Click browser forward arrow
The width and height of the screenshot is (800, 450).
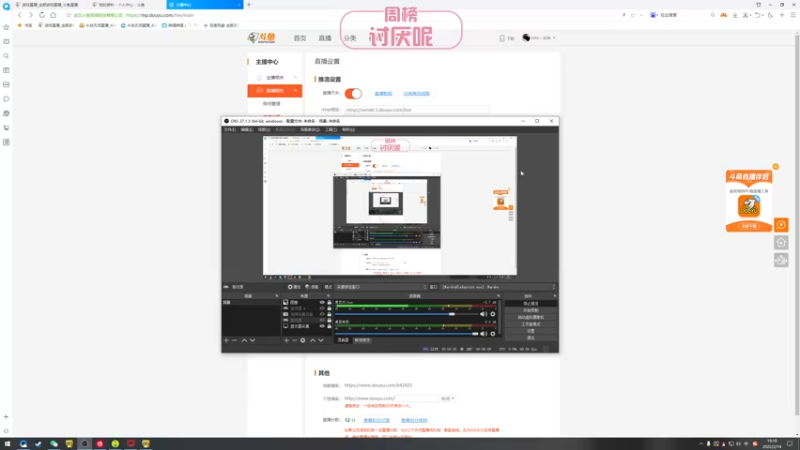click(x=31, y=15)
